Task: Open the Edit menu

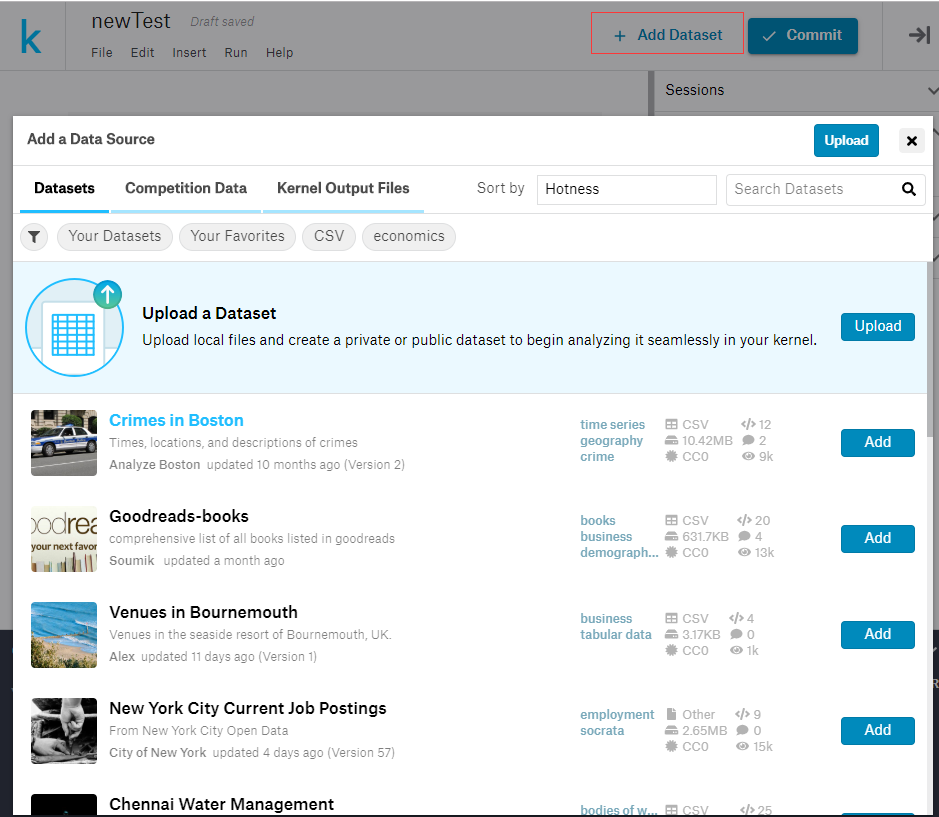Action: pyautogui.click(x=143, y=53)
